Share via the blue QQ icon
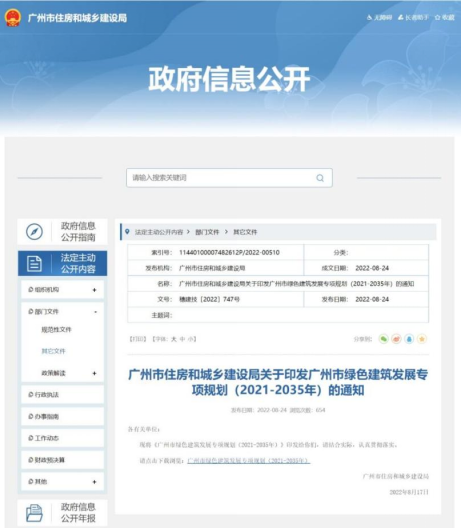 (x=409, y=339)
